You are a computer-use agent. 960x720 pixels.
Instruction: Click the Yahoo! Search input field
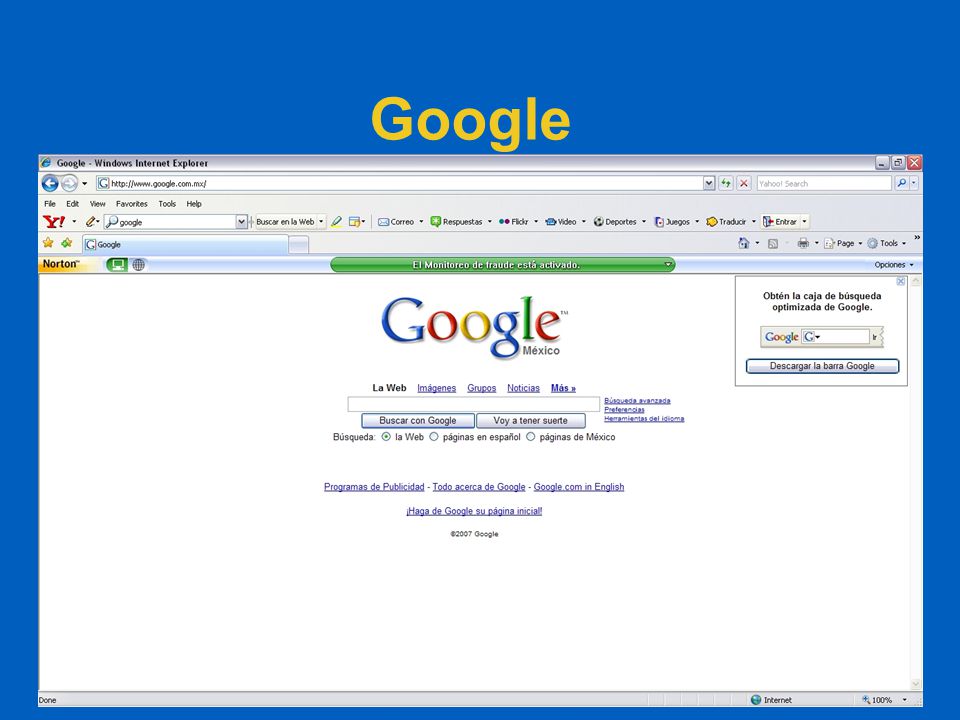tap(824, 183)
